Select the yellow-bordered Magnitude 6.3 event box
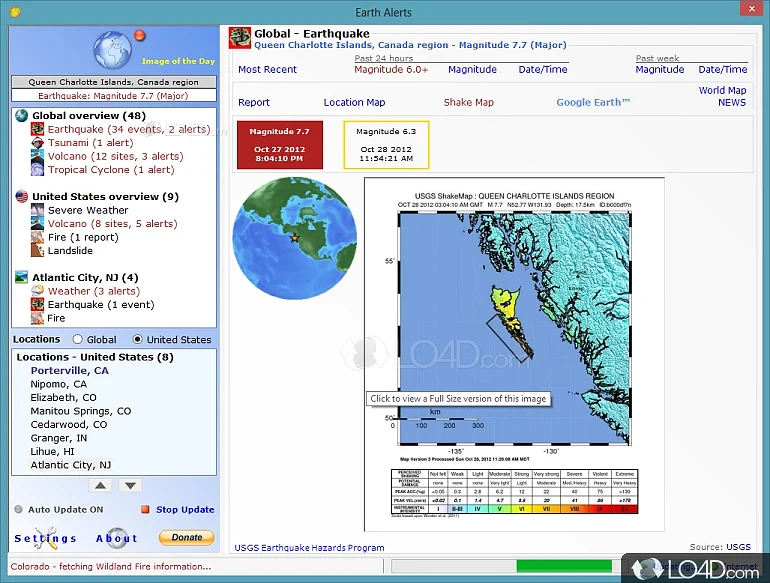This screenshot has height=583, width=770. (386, 145)
